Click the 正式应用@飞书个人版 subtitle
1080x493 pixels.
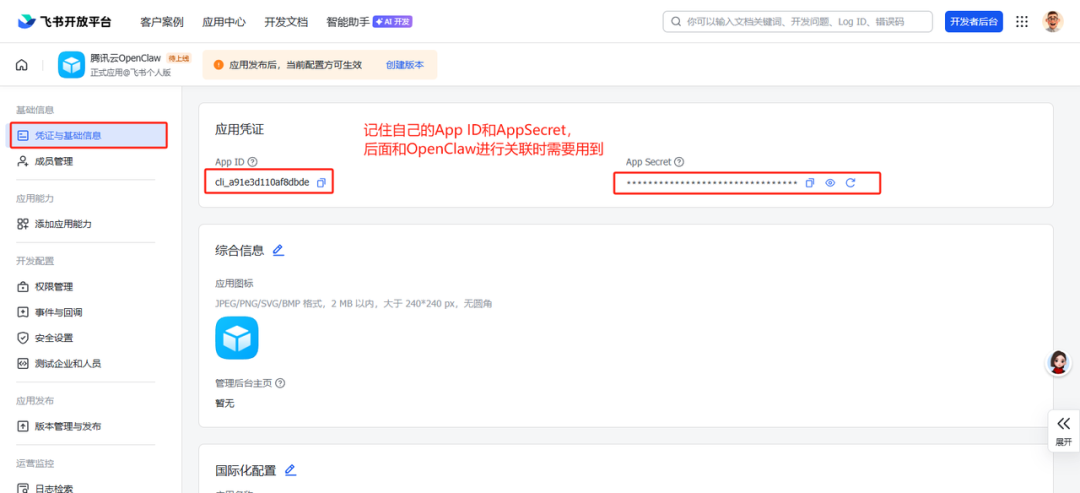coord(130,72)
